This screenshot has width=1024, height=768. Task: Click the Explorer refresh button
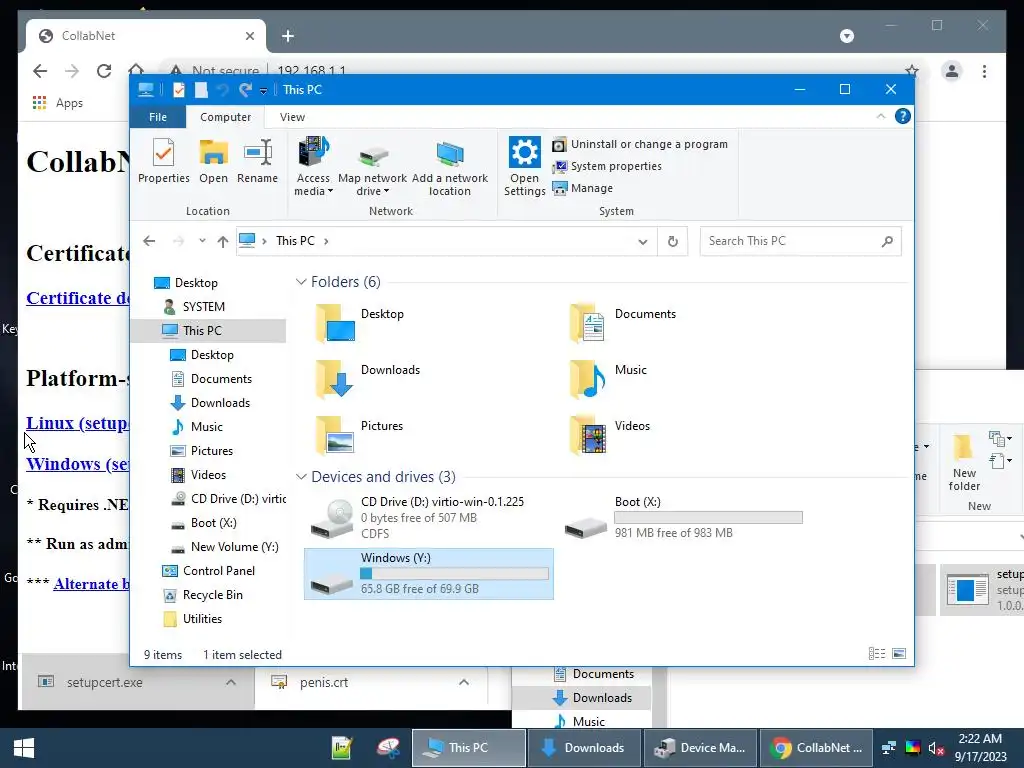(x=673, y=242)
